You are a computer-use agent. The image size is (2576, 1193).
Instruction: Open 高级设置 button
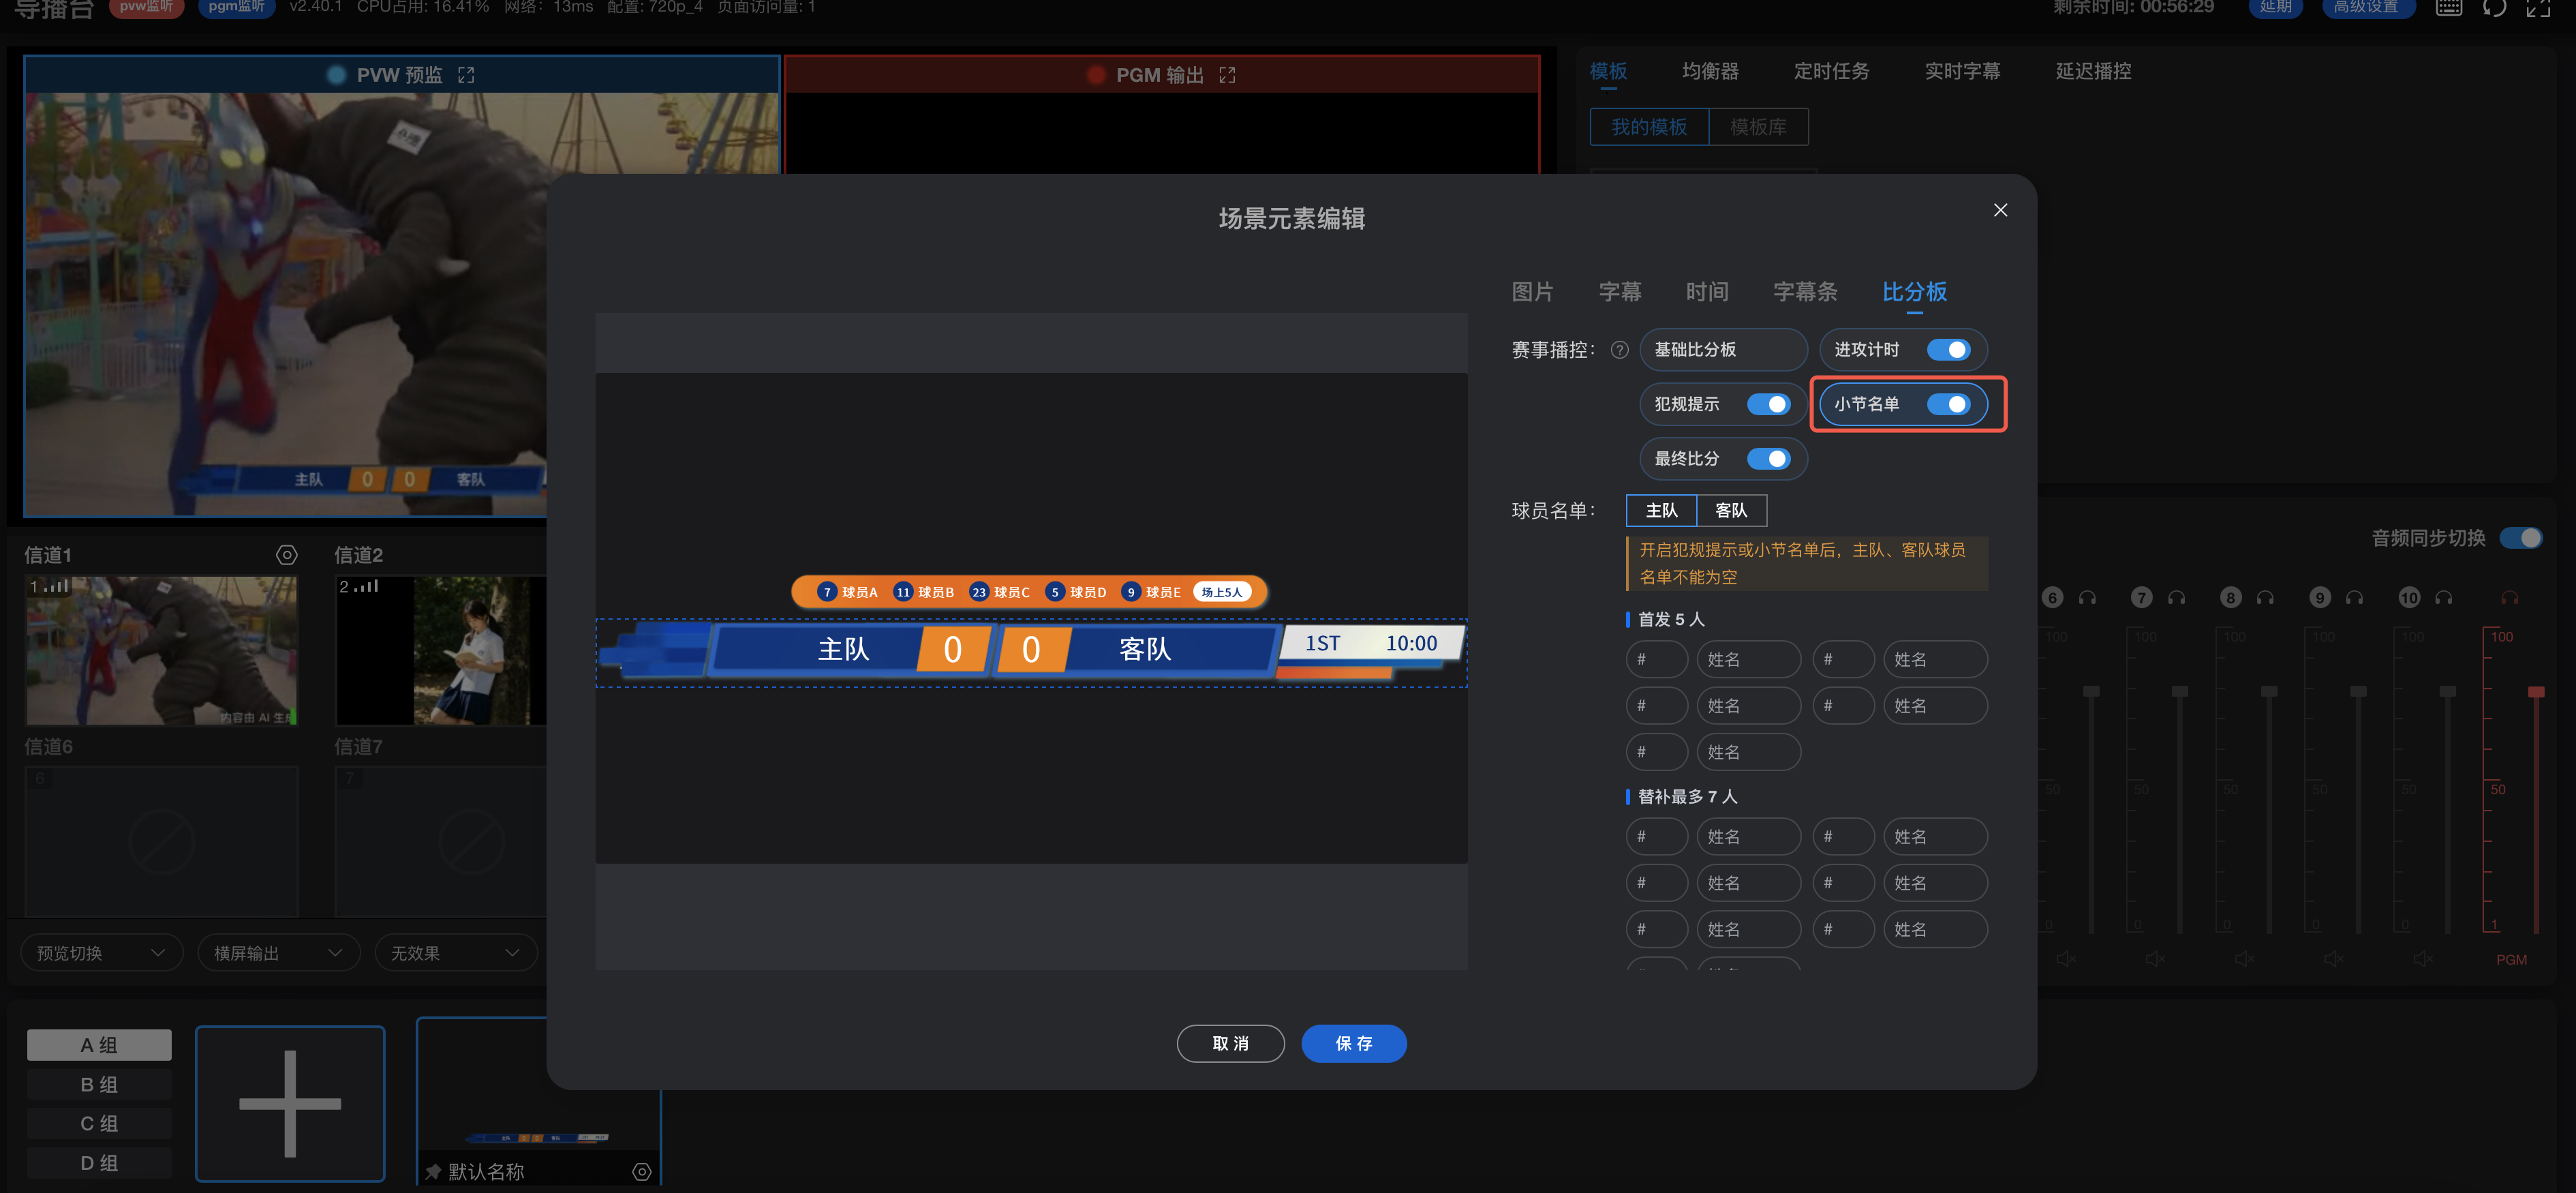click(x=2367, y=7)
